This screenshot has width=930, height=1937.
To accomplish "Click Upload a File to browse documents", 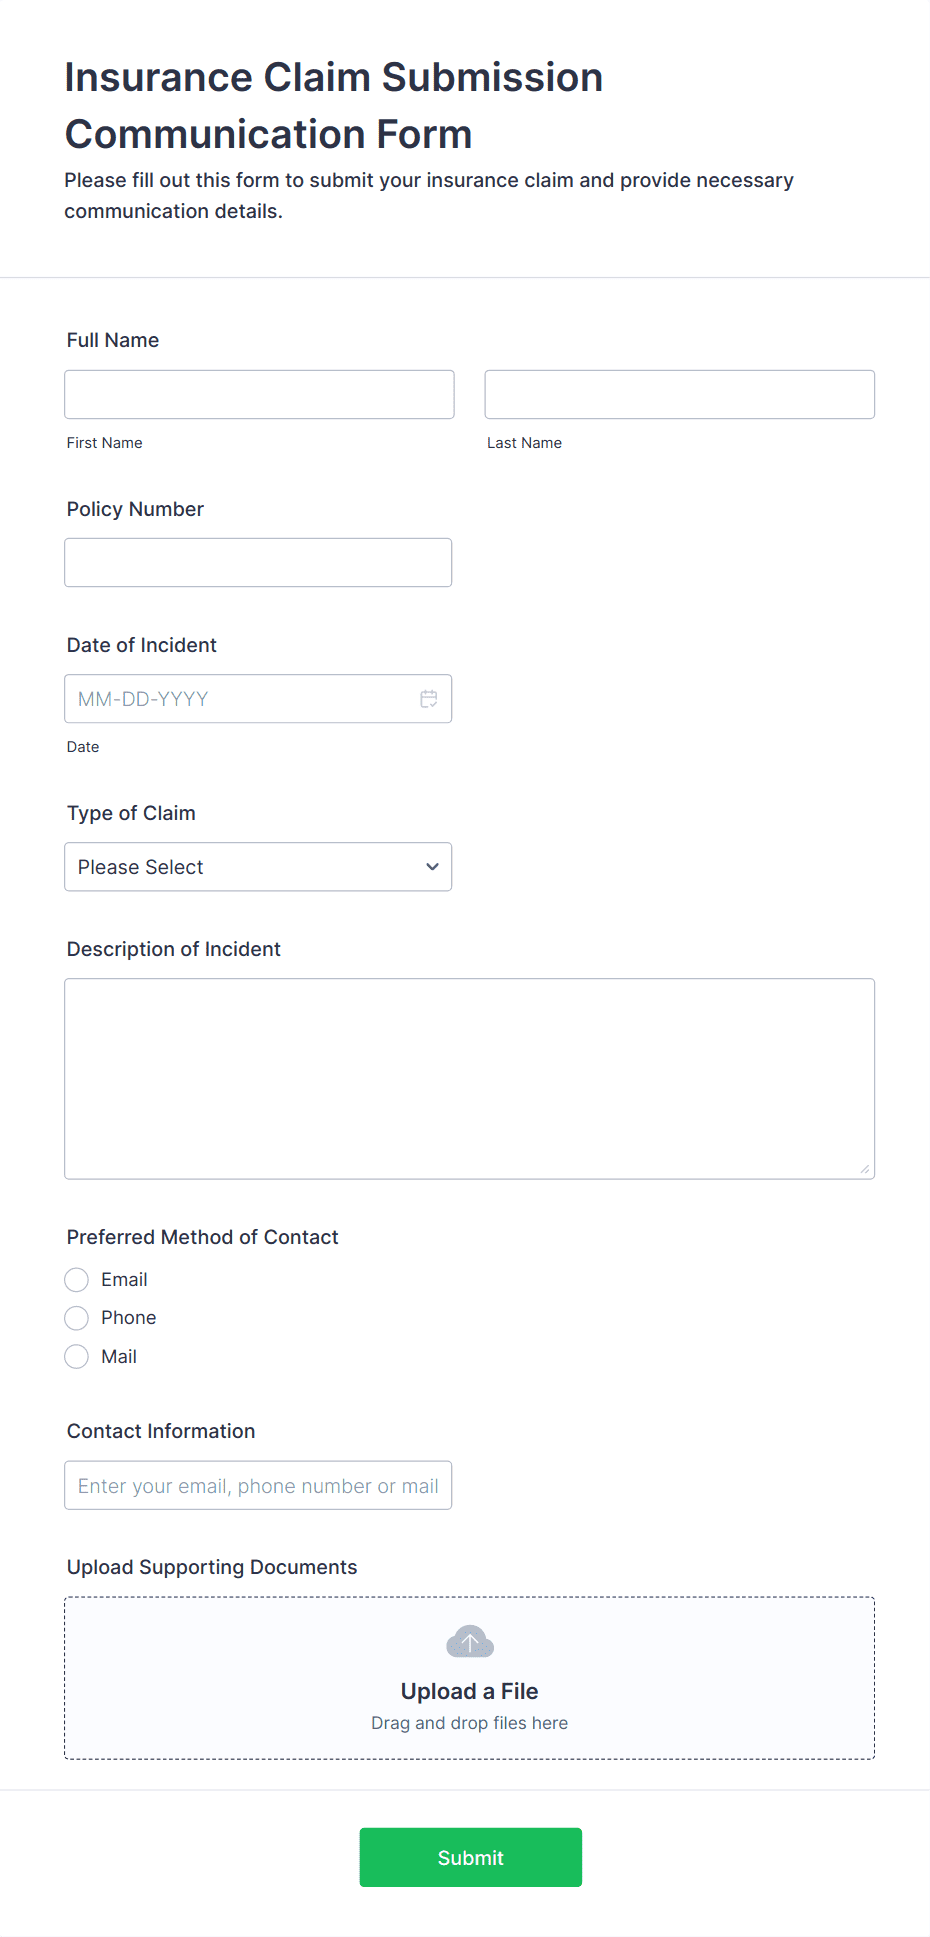I will 469,1691.
